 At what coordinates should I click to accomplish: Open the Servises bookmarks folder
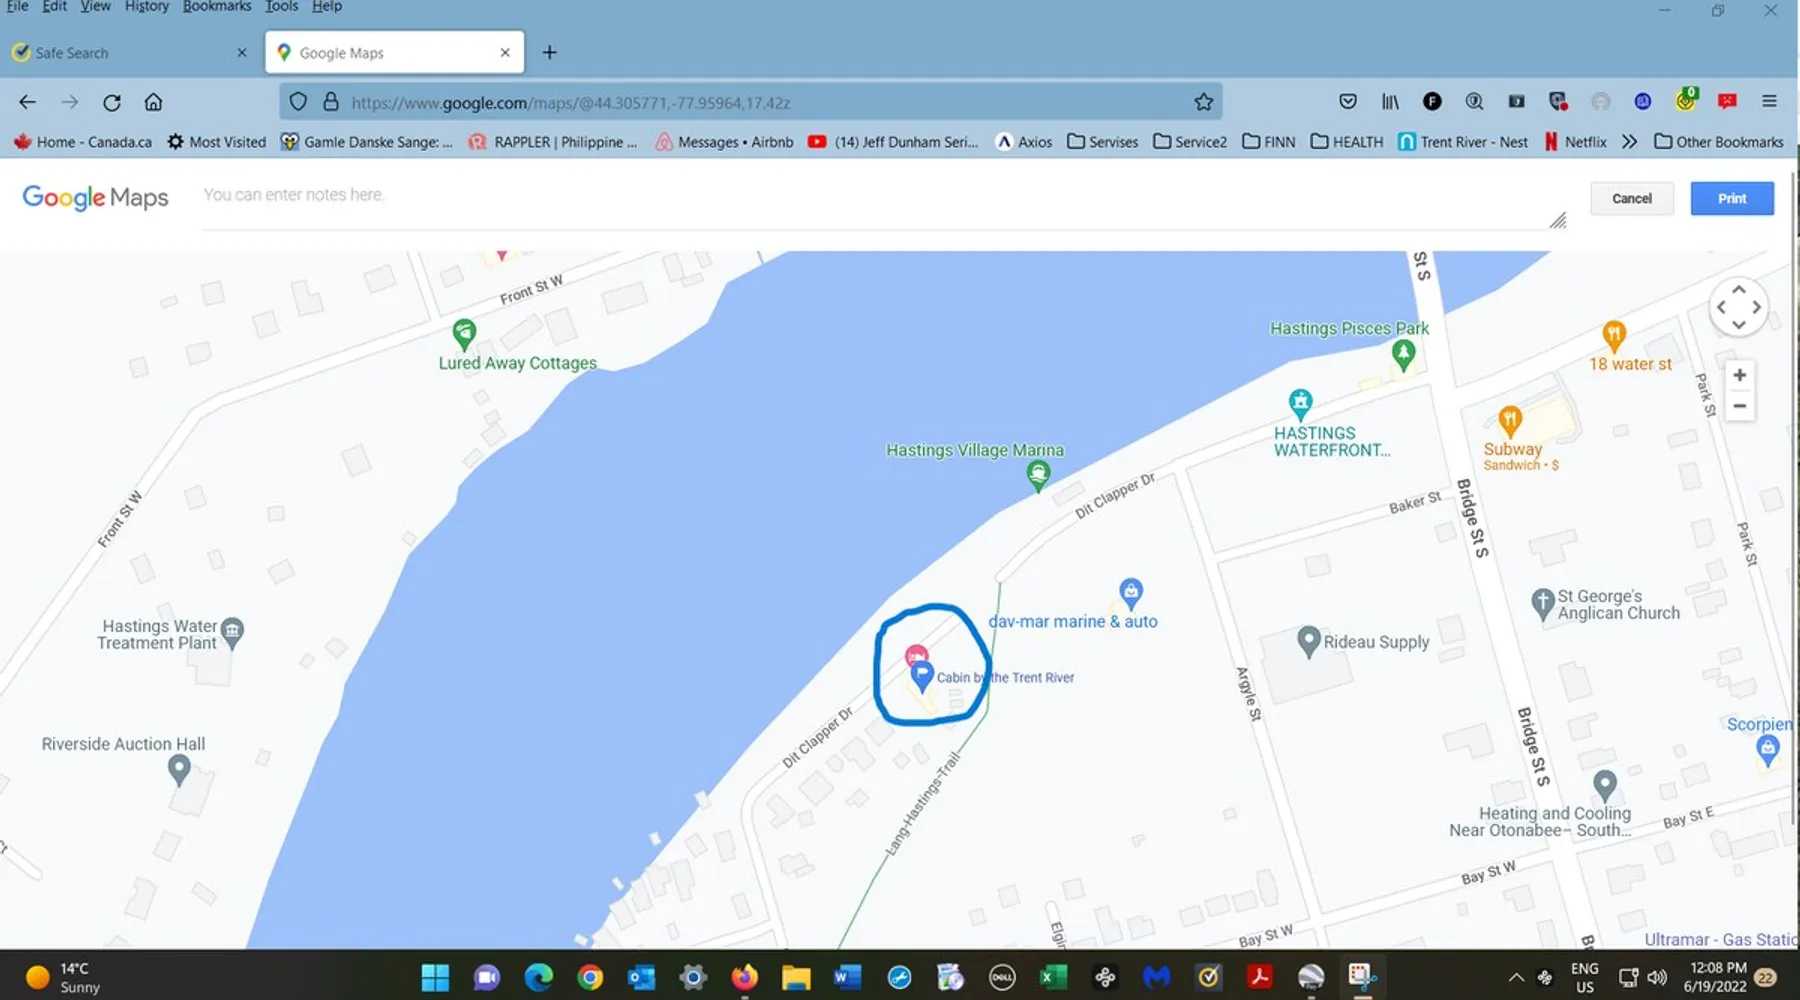coord(1102,142)
